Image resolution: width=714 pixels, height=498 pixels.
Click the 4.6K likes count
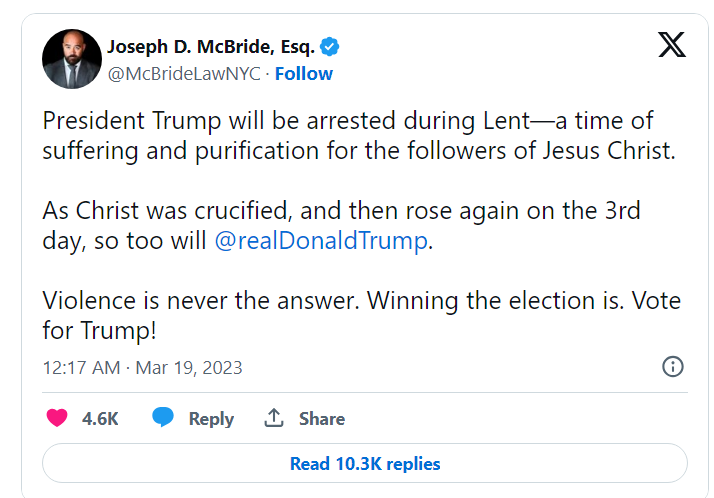tap(100, 419)
